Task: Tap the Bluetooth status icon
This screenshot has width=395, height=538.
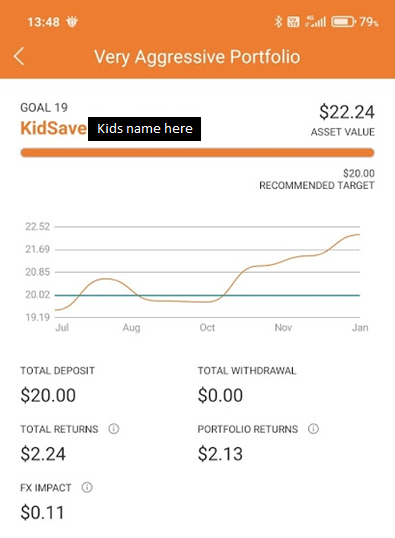Action: 278,22
